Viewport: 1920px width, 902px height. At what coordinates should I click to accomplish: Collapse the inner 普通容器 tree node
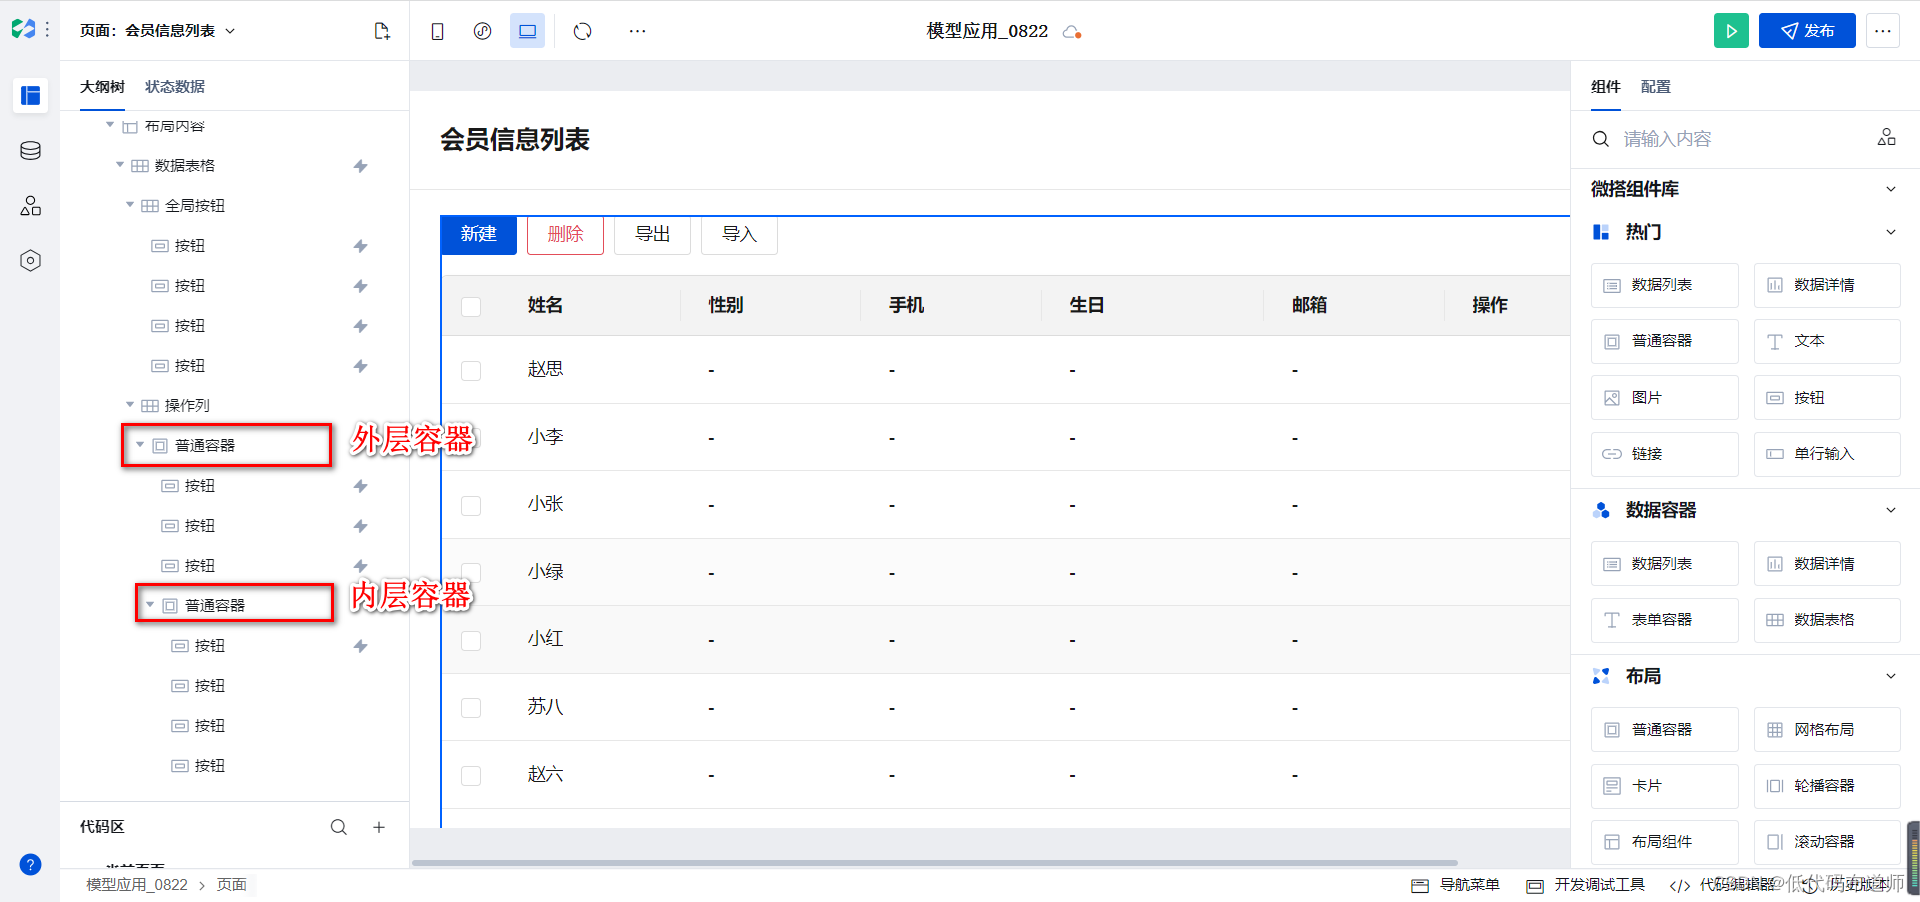tap(150, 605)
